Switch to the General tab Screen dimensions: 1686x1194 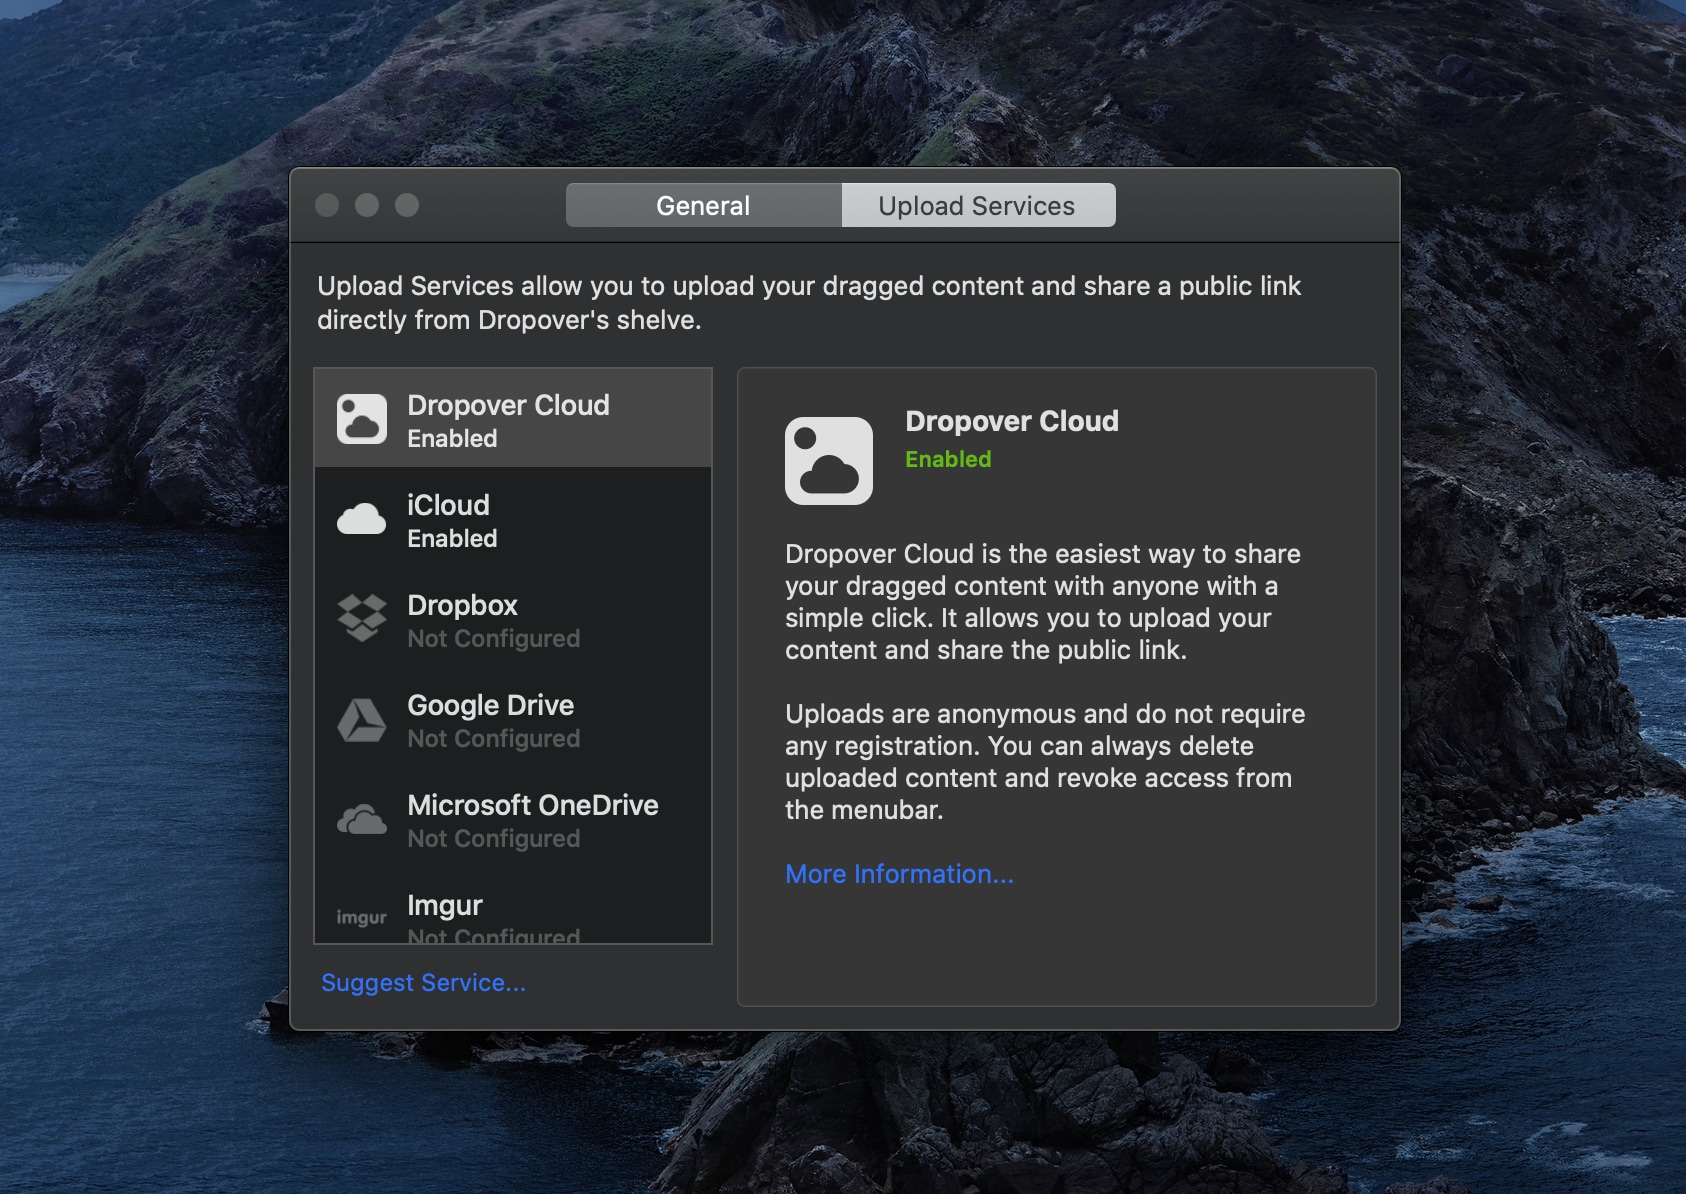tap(703, 205)
